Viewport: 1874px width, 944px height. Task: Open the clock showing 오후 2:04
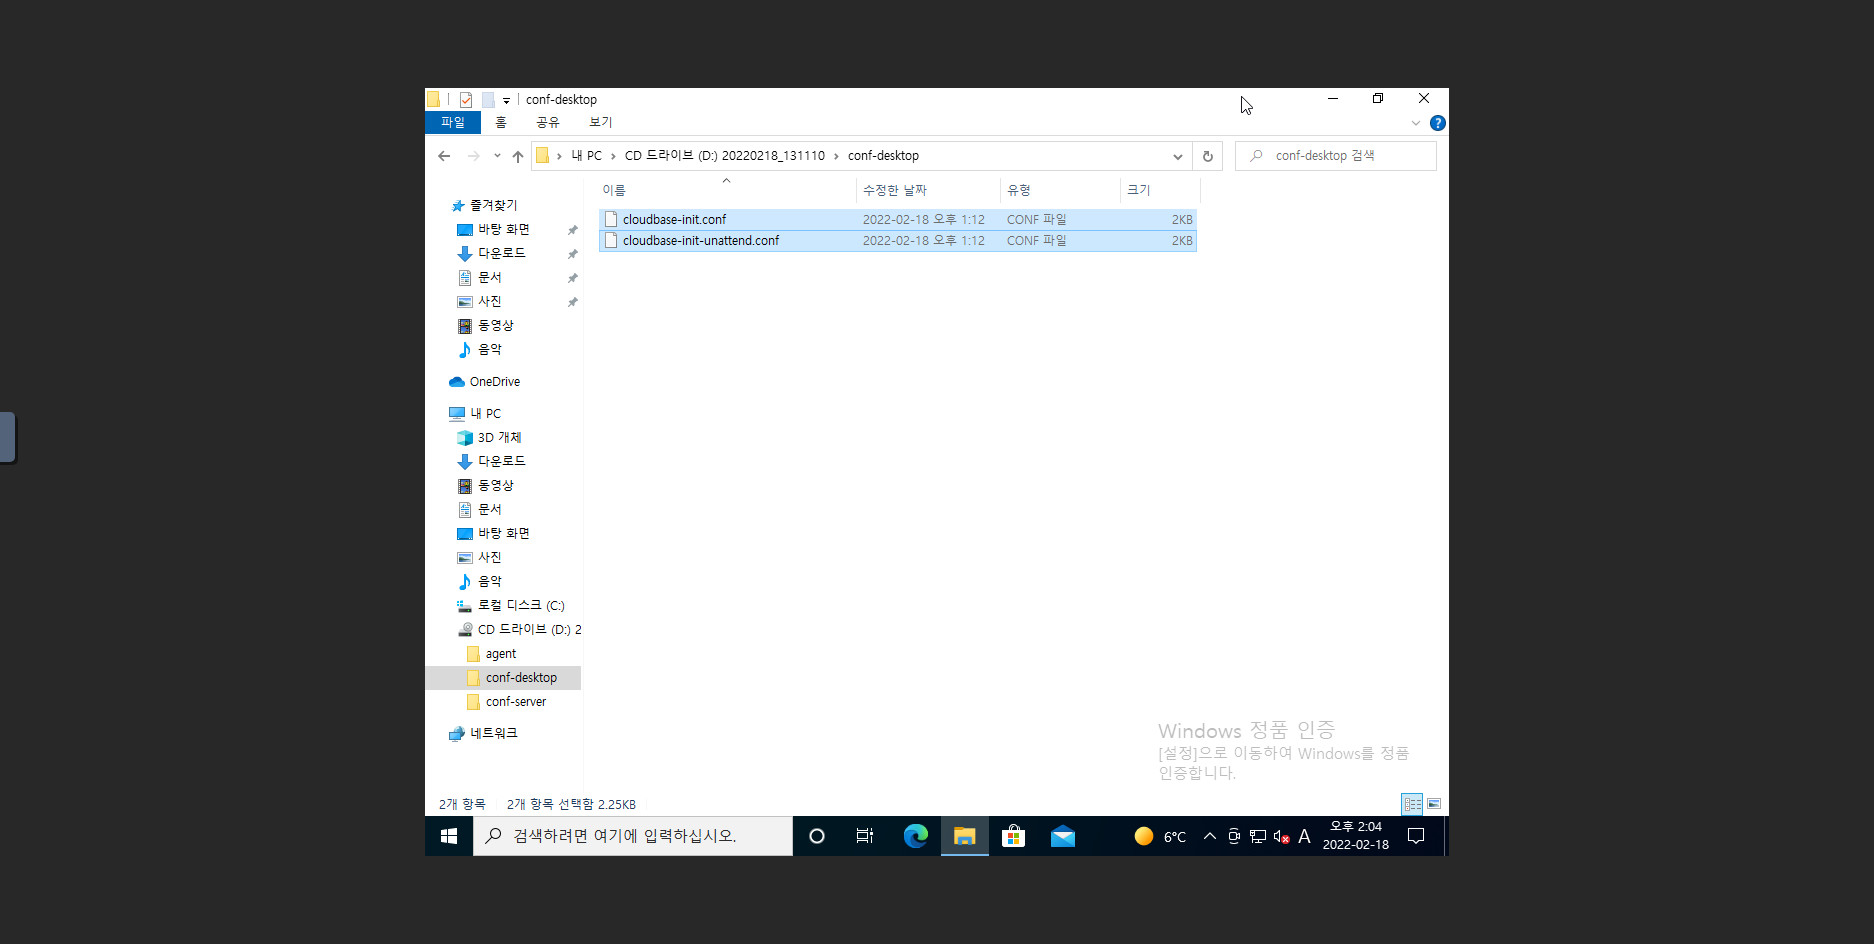tap(1356, 836)
